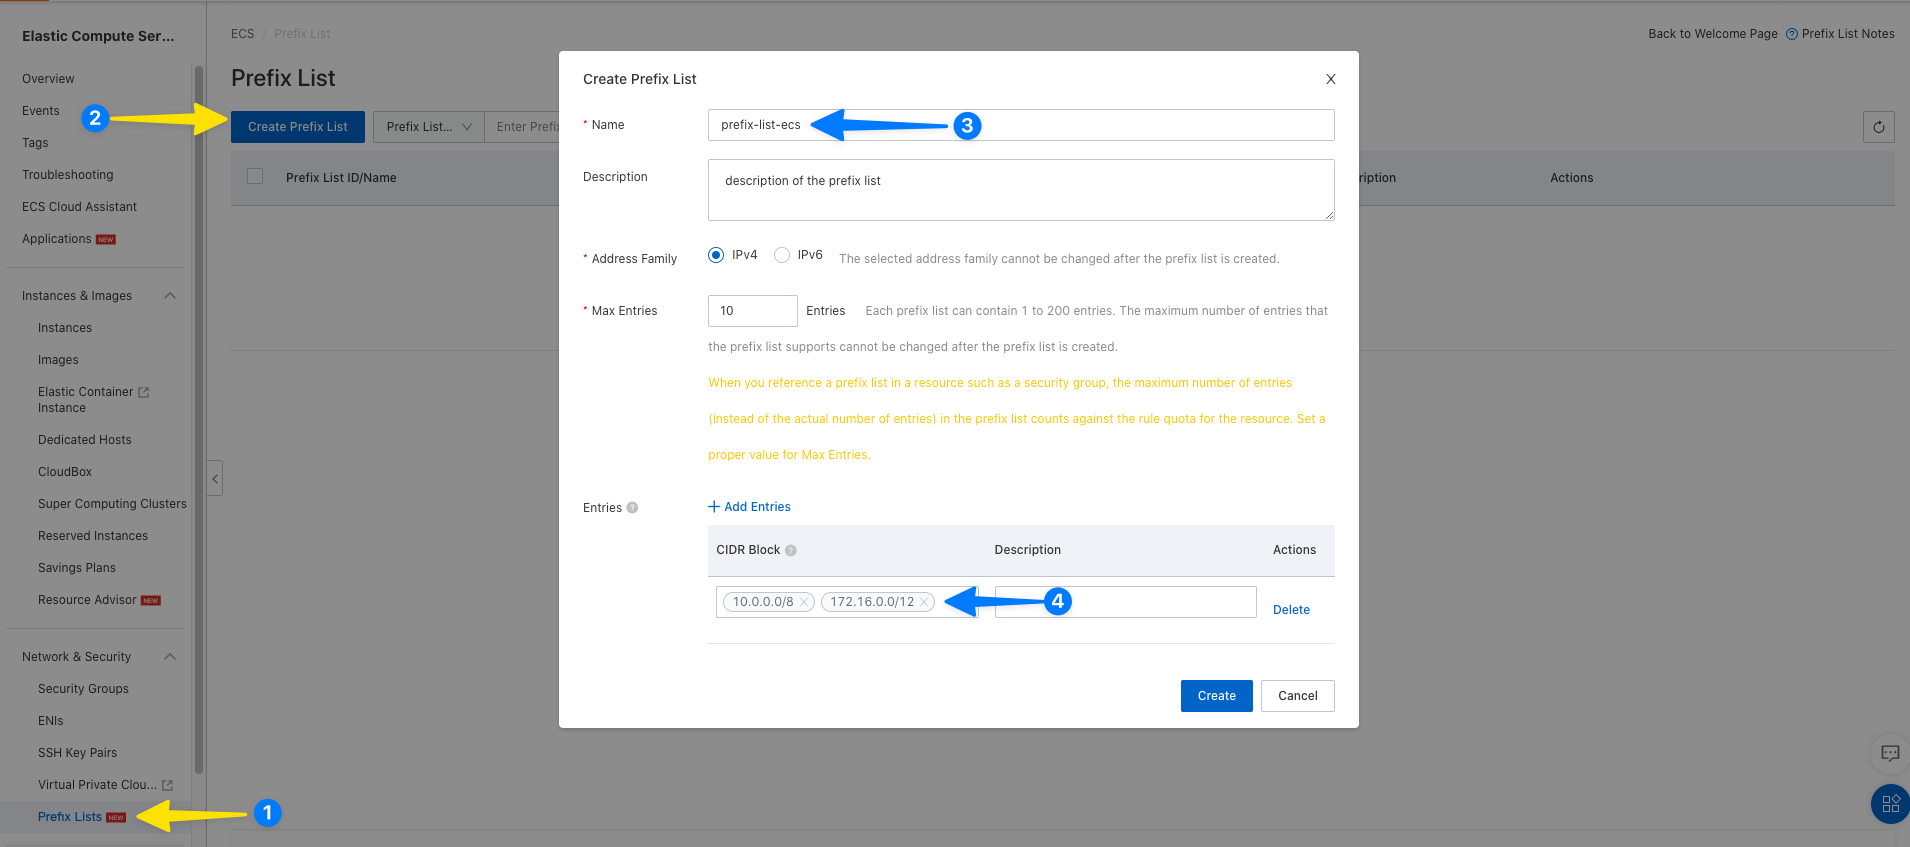Select the IPv6 address family radio button
Viewport: 1910px width, 847px height.
tap(782, 255)
